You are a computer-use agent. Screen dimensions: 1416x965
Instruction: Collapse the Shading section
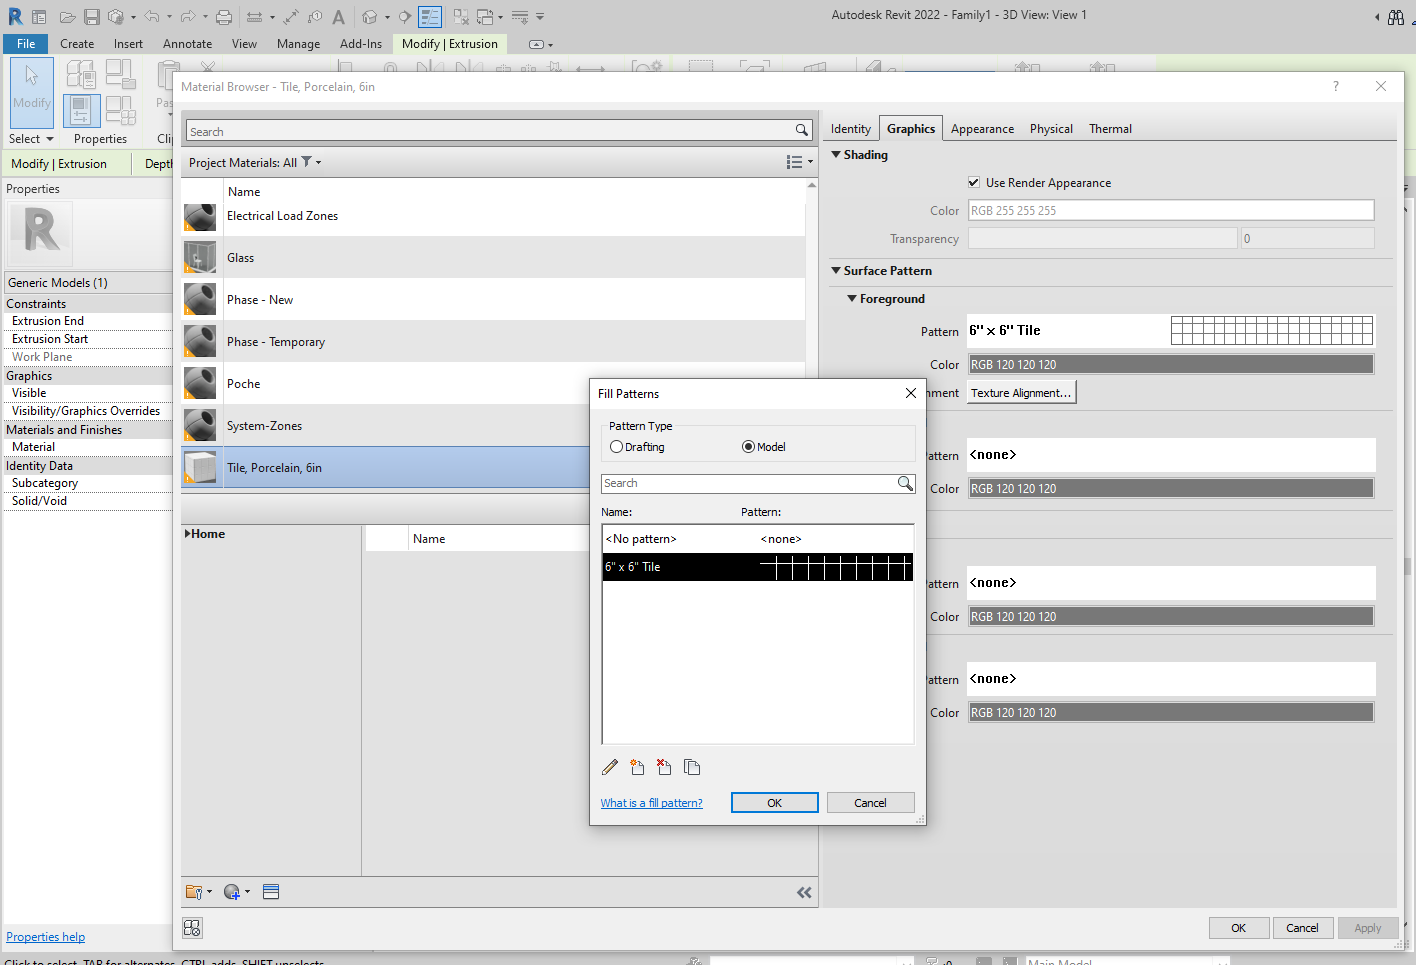[837, 155]
